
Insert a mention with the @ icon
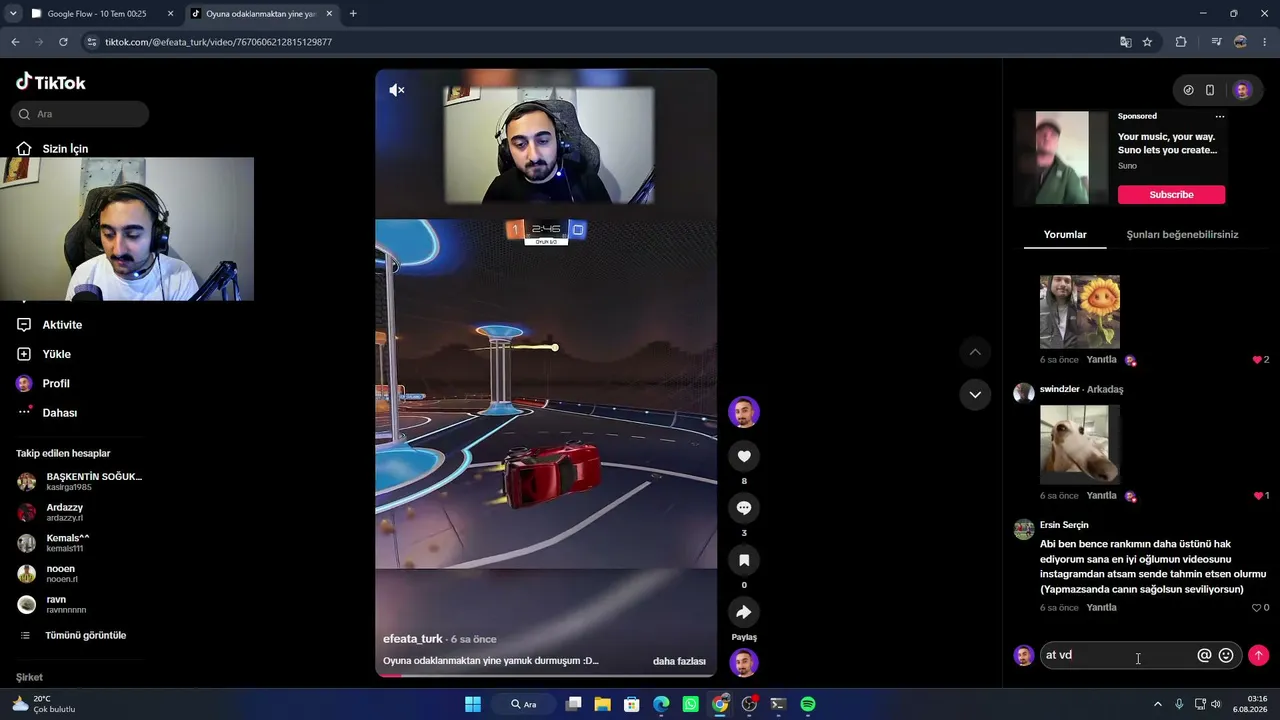point(1204,655)
